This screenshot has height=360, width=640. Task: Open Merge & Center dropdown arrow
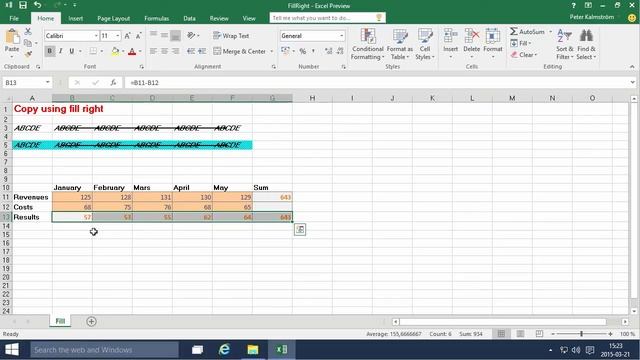point(271,51)
